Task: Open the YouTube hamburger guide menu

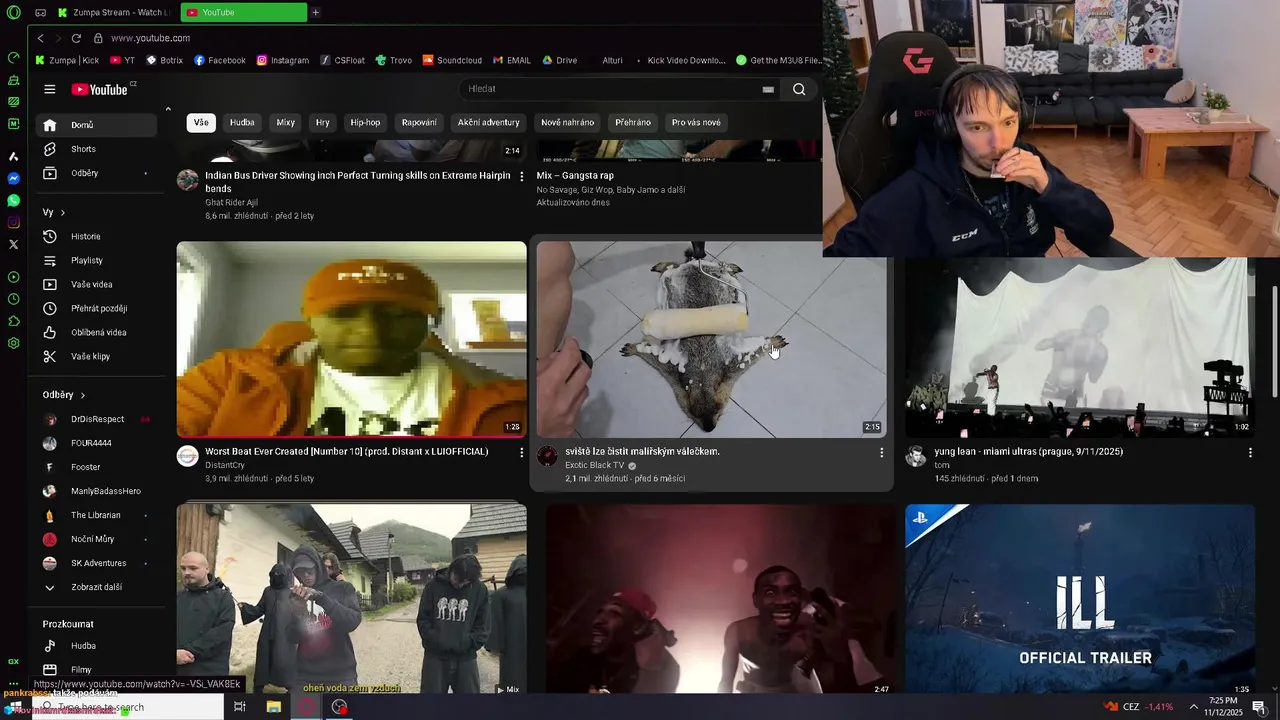Action: (49, 89)
